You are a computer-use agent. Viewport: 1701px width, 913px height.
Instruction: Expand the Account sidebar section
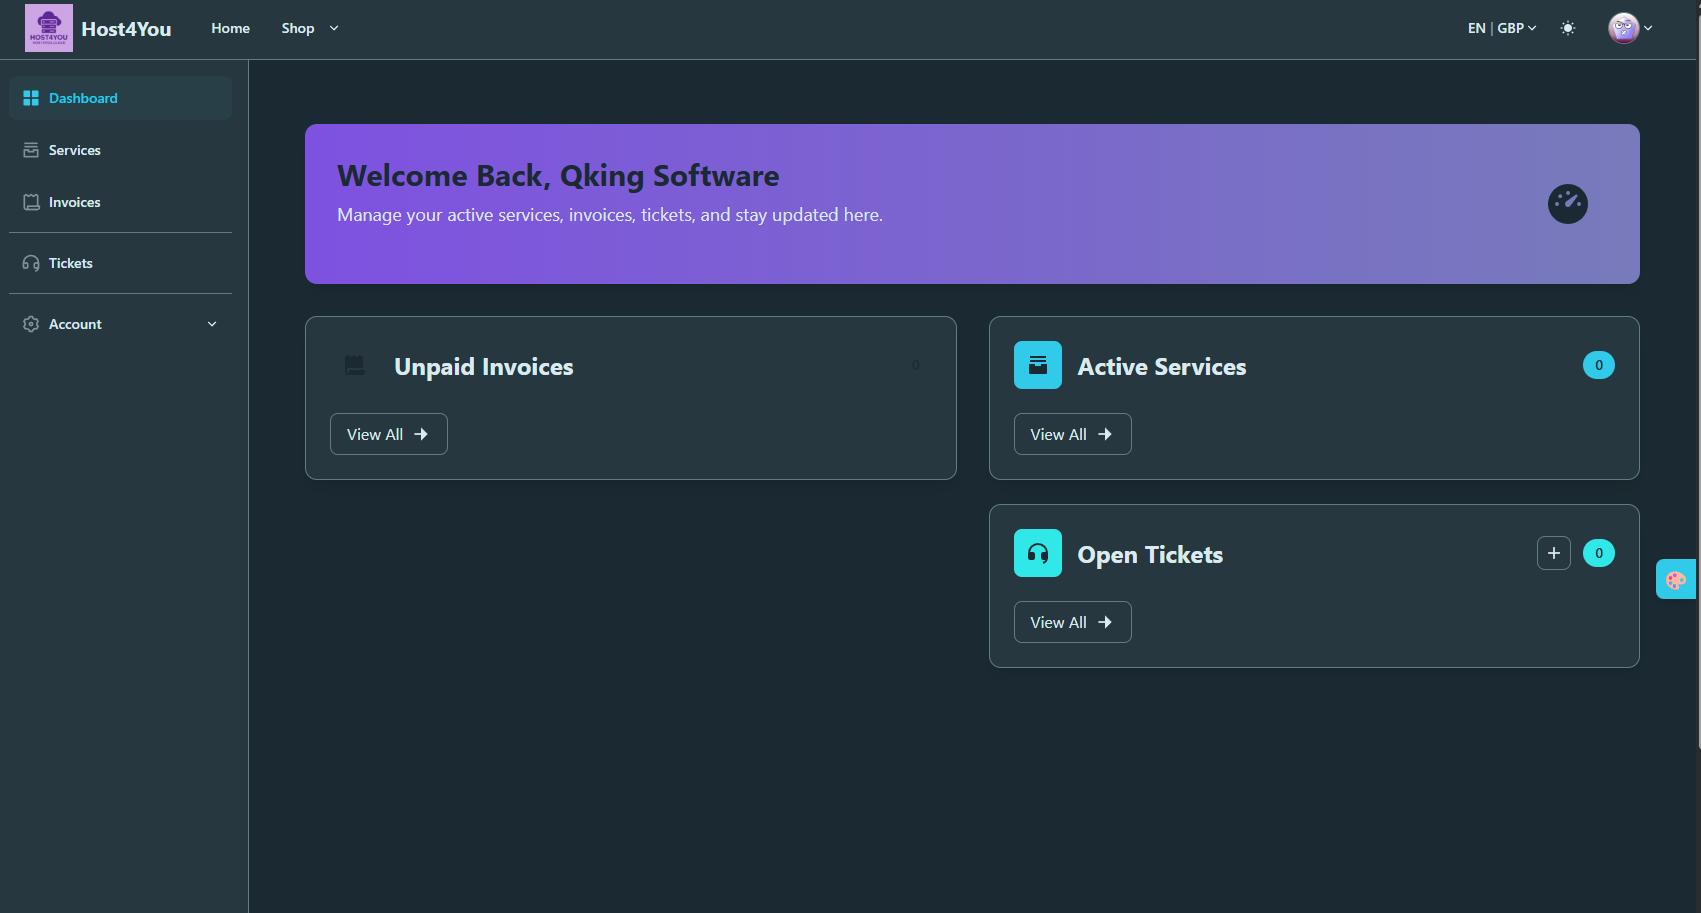point(120,324)
